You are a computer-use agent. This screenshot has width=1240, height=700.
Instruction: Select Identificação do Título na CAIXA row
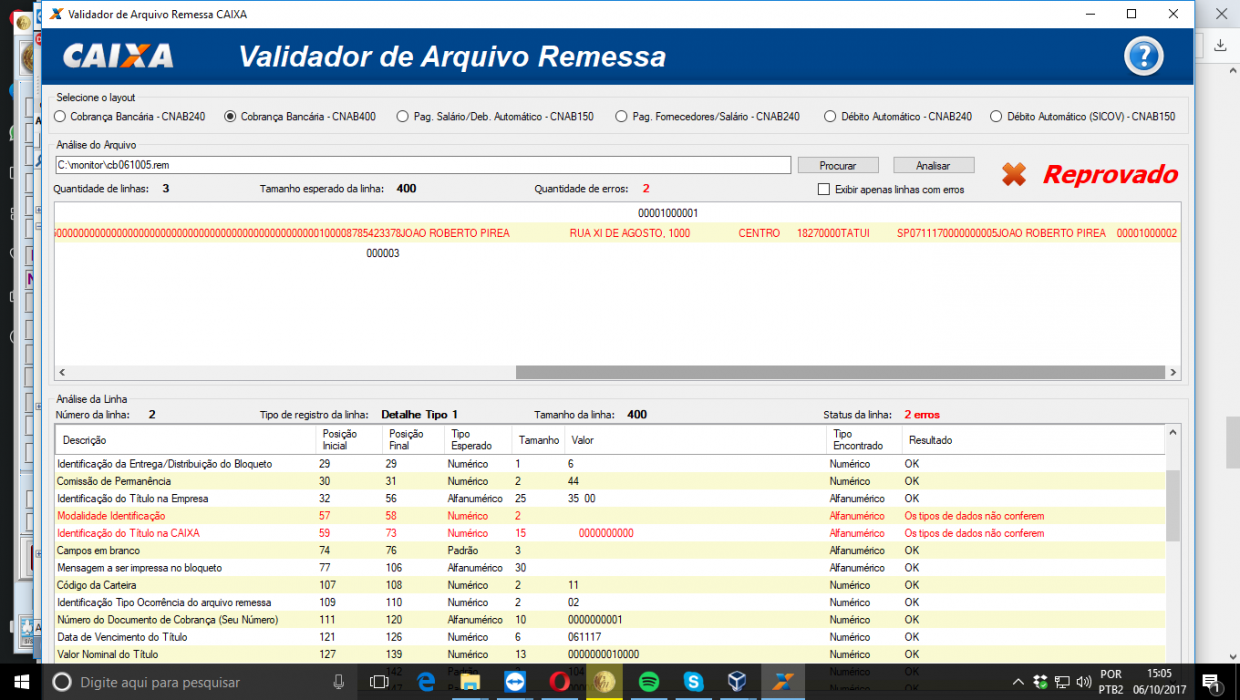tap(610, 533)
